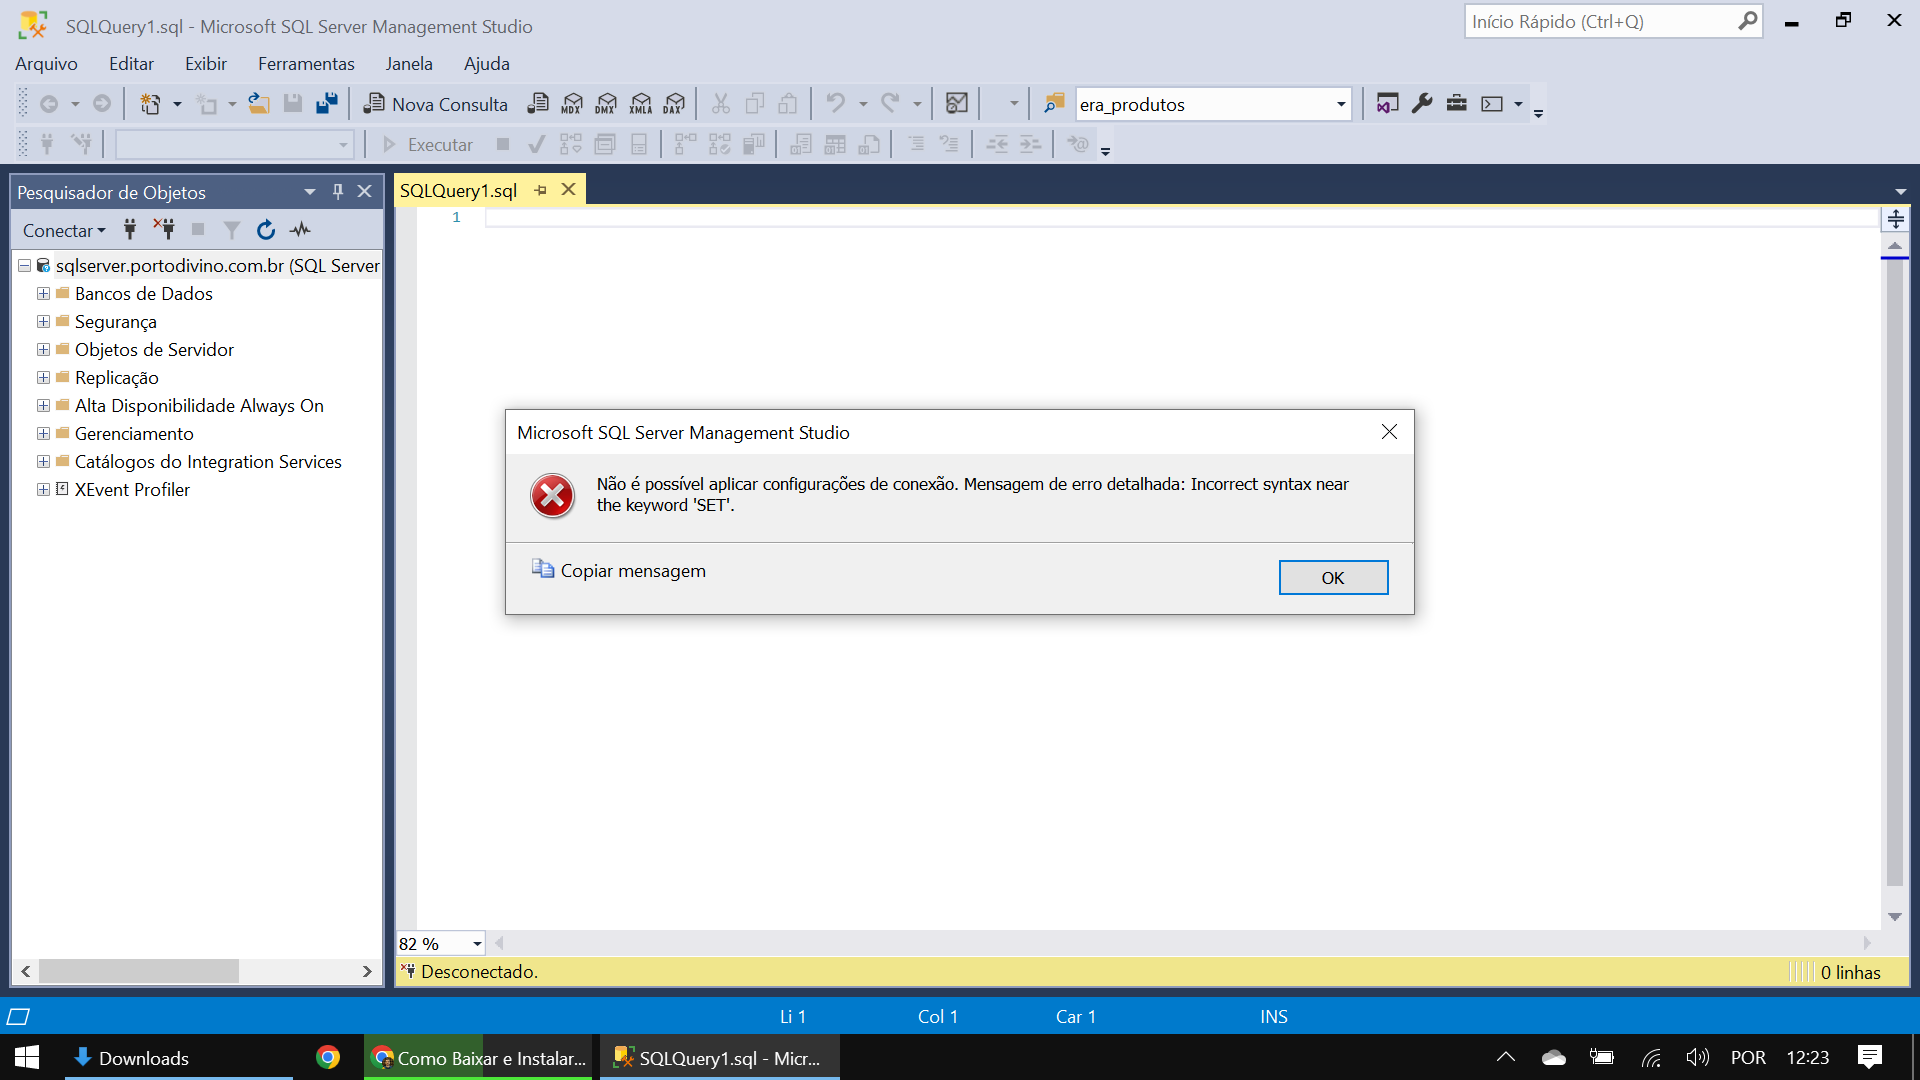The width and height of the screenshot is (1920, 1080).
Task: Open the Activity Monitor icon in Object Explorer
Action: point(300,230)
